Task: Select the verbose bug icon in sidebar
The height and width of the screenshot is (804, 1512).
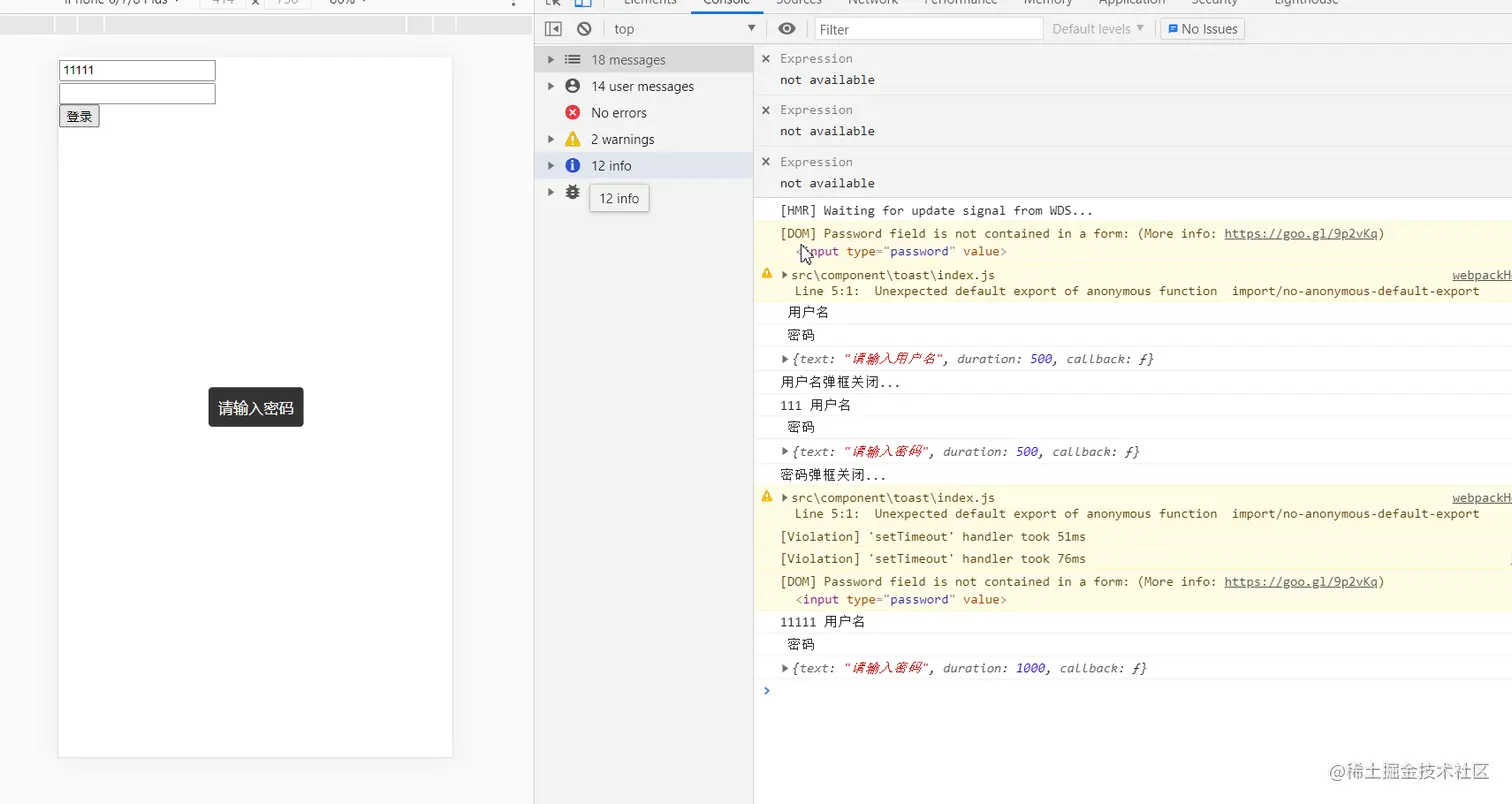Action: pos(572,192)
